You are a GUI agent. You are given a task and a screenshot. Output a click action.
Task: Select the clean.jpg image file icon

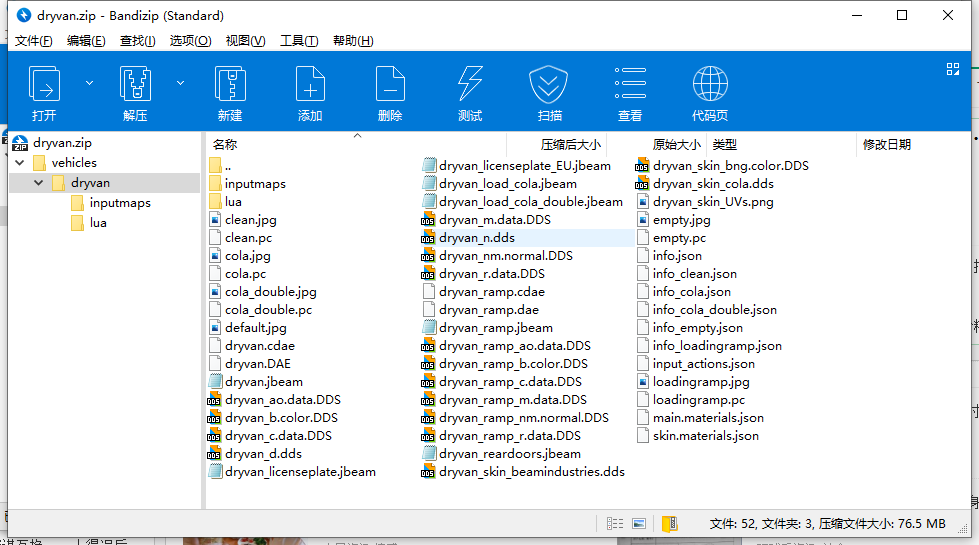pyautogui.click(x=215, y=220)
